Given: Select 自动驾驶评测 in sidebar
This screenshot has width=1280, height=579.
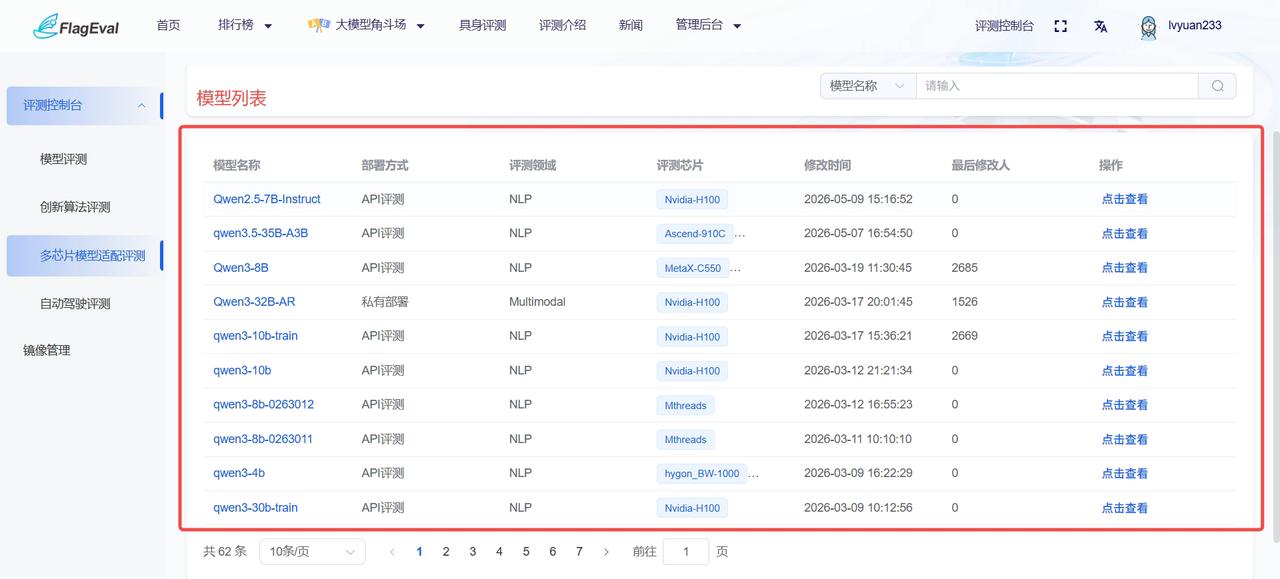Looking at the screenshot, I should click(75, 304).
